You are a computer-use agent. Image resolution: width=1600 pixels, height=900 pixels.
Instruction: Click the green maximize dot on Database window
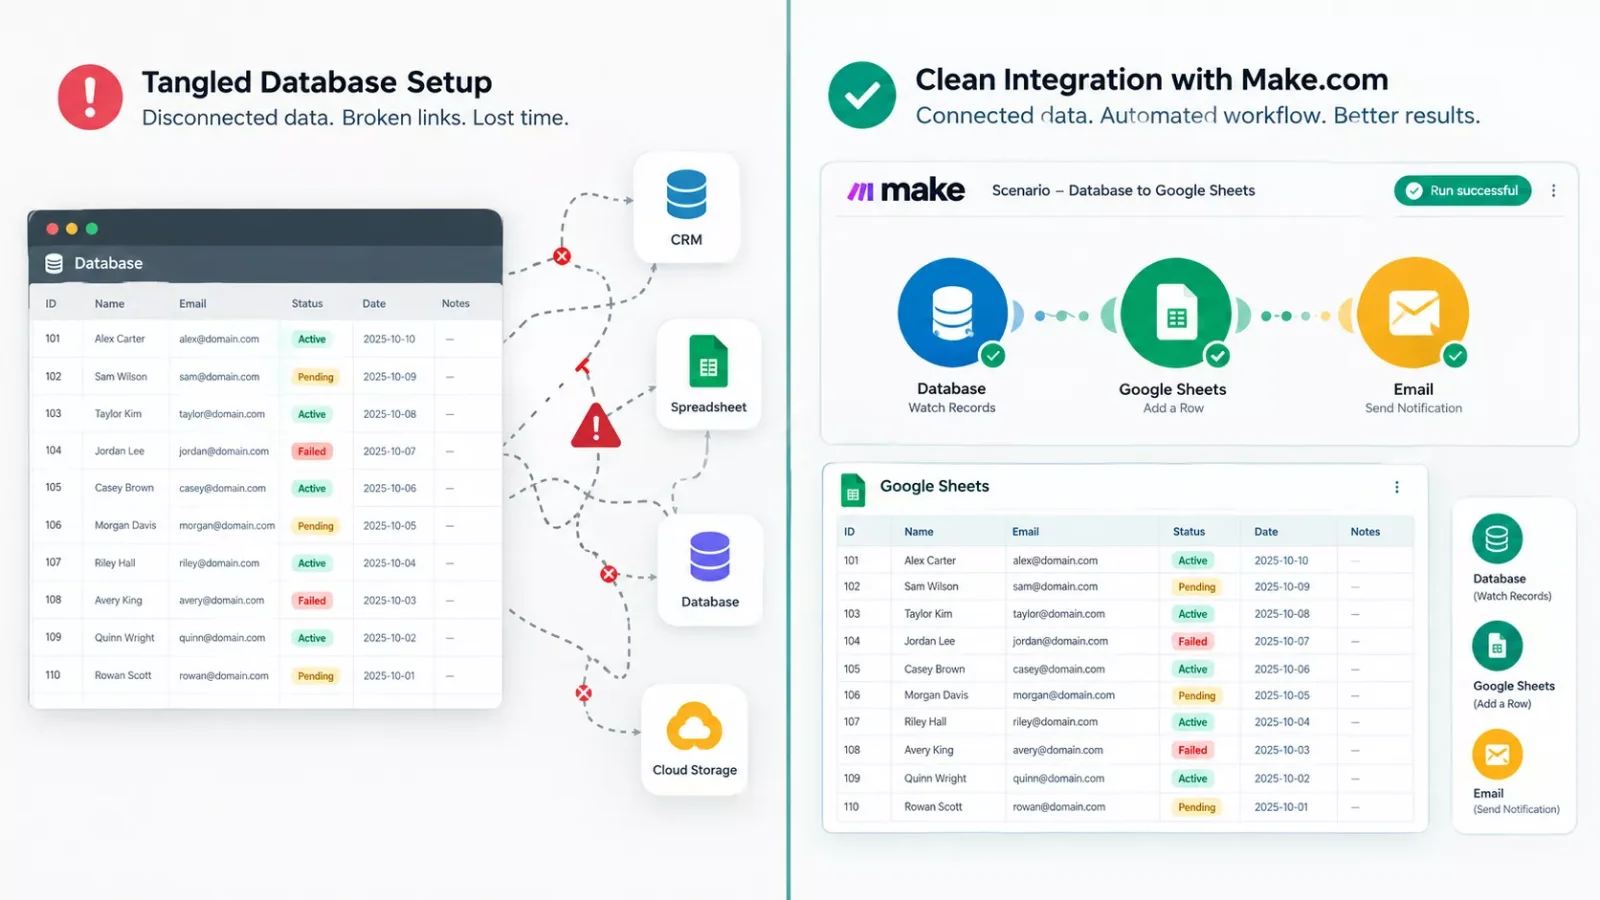[x=92, y=229]
